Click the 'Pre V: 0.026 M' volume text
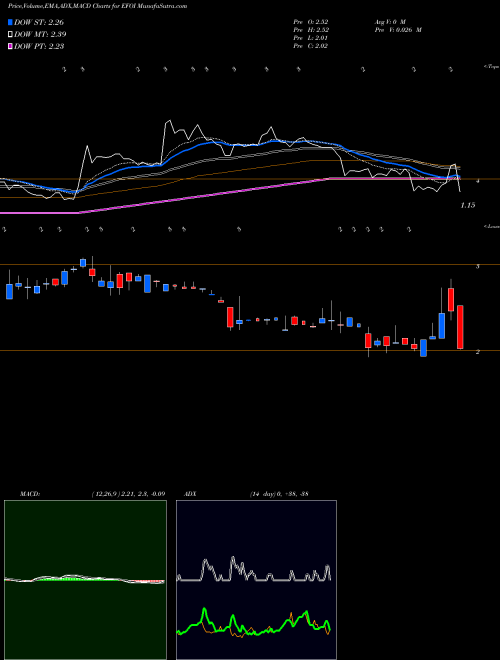Screen dimensions: 500x660 coord(398,30)
